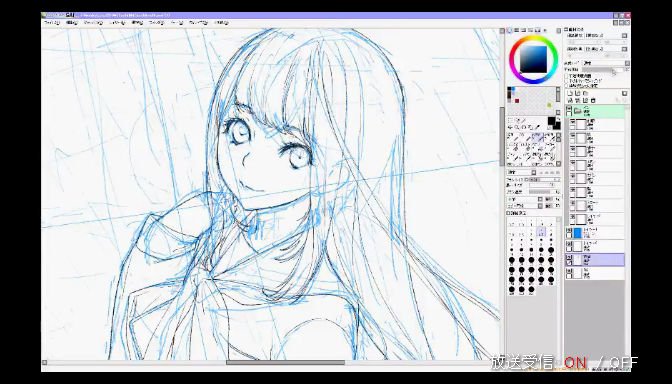Open the paper texture dropdown
672x384 pixels.
coord(606,36)
